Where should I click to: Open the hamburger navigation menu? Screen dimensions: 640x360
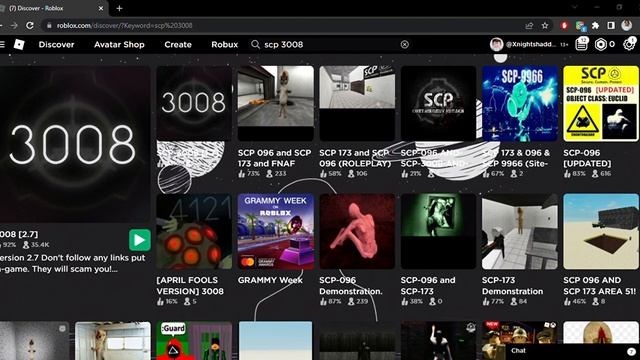pyautogui.click(x=2, y=44)
